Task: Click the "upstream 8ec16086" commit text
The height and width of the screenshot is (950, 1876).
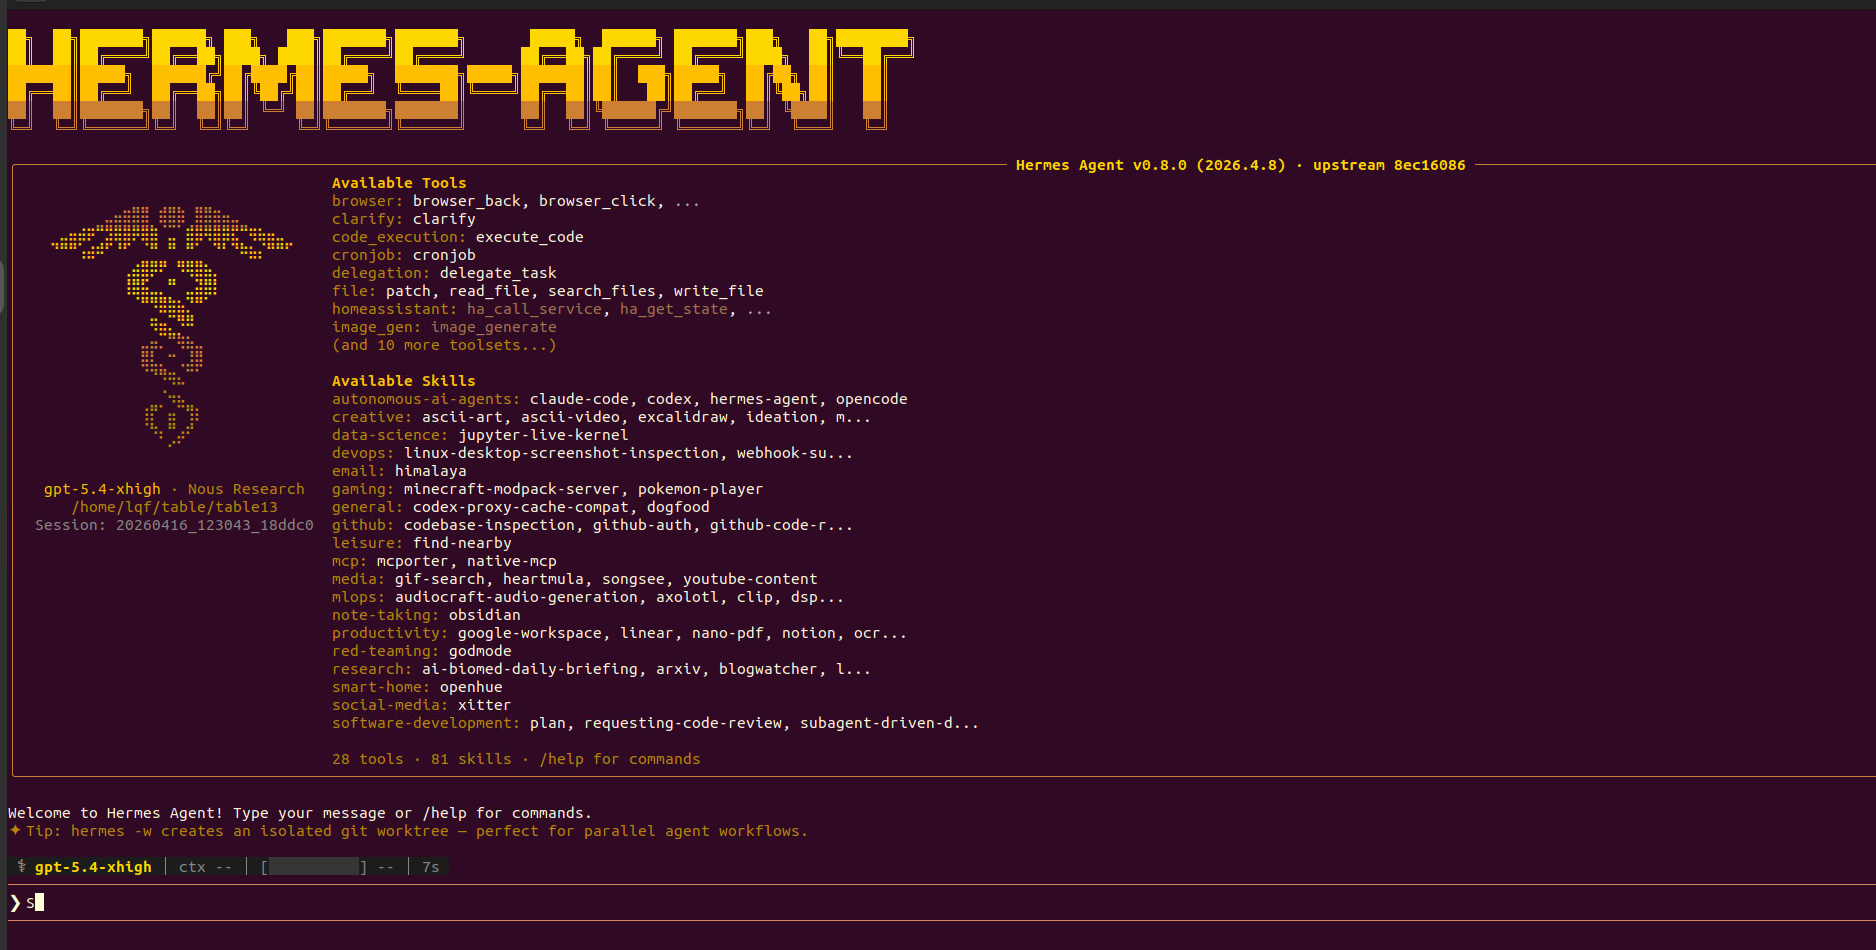Action: point(1389,165)
